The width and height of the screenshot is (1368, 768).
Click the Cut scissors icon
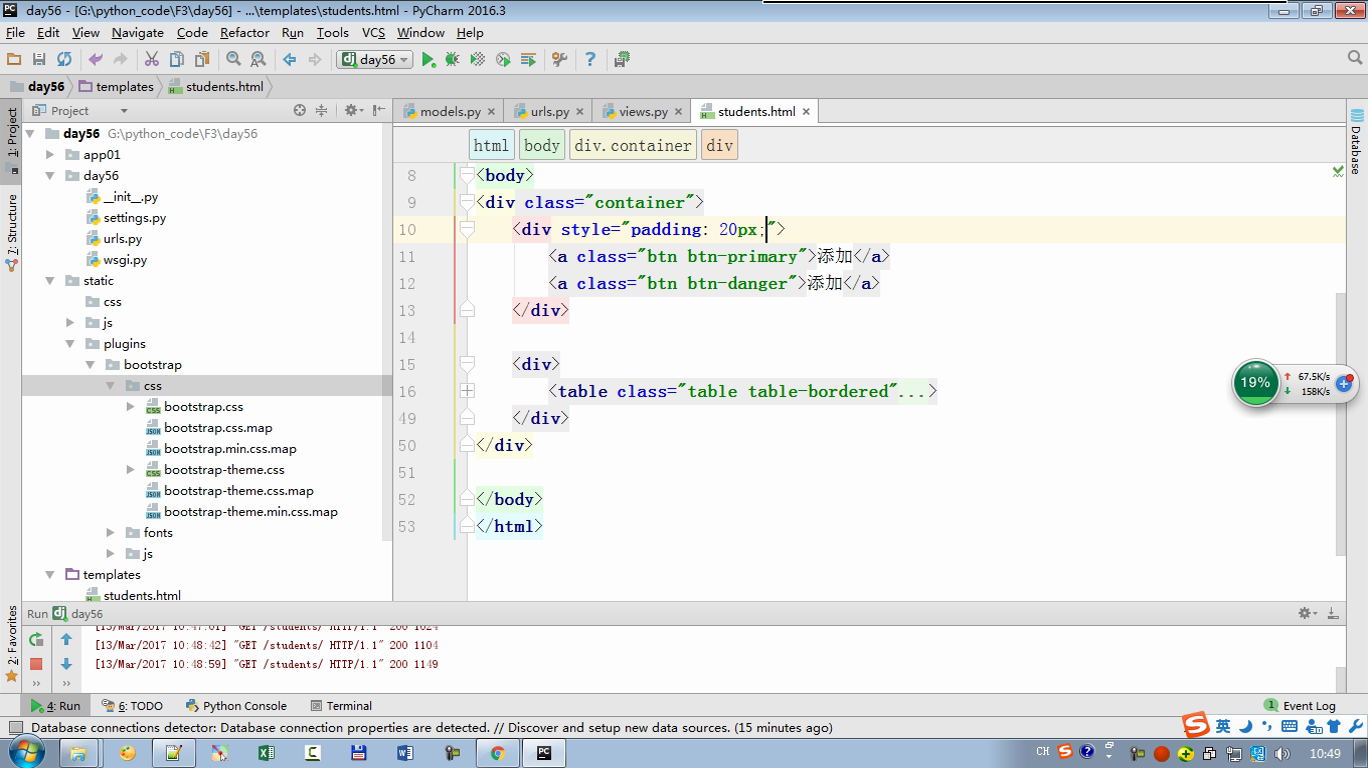pyautogui.click(x=152, y=60)
